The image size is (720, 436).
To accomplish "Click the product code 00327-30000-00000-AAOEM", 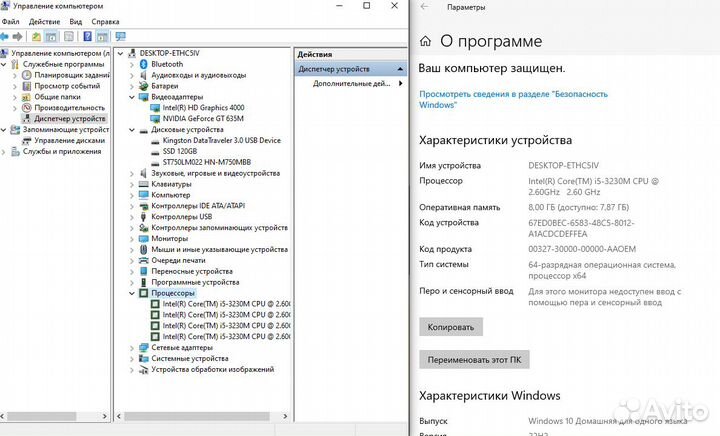I will tap(582, 249).
